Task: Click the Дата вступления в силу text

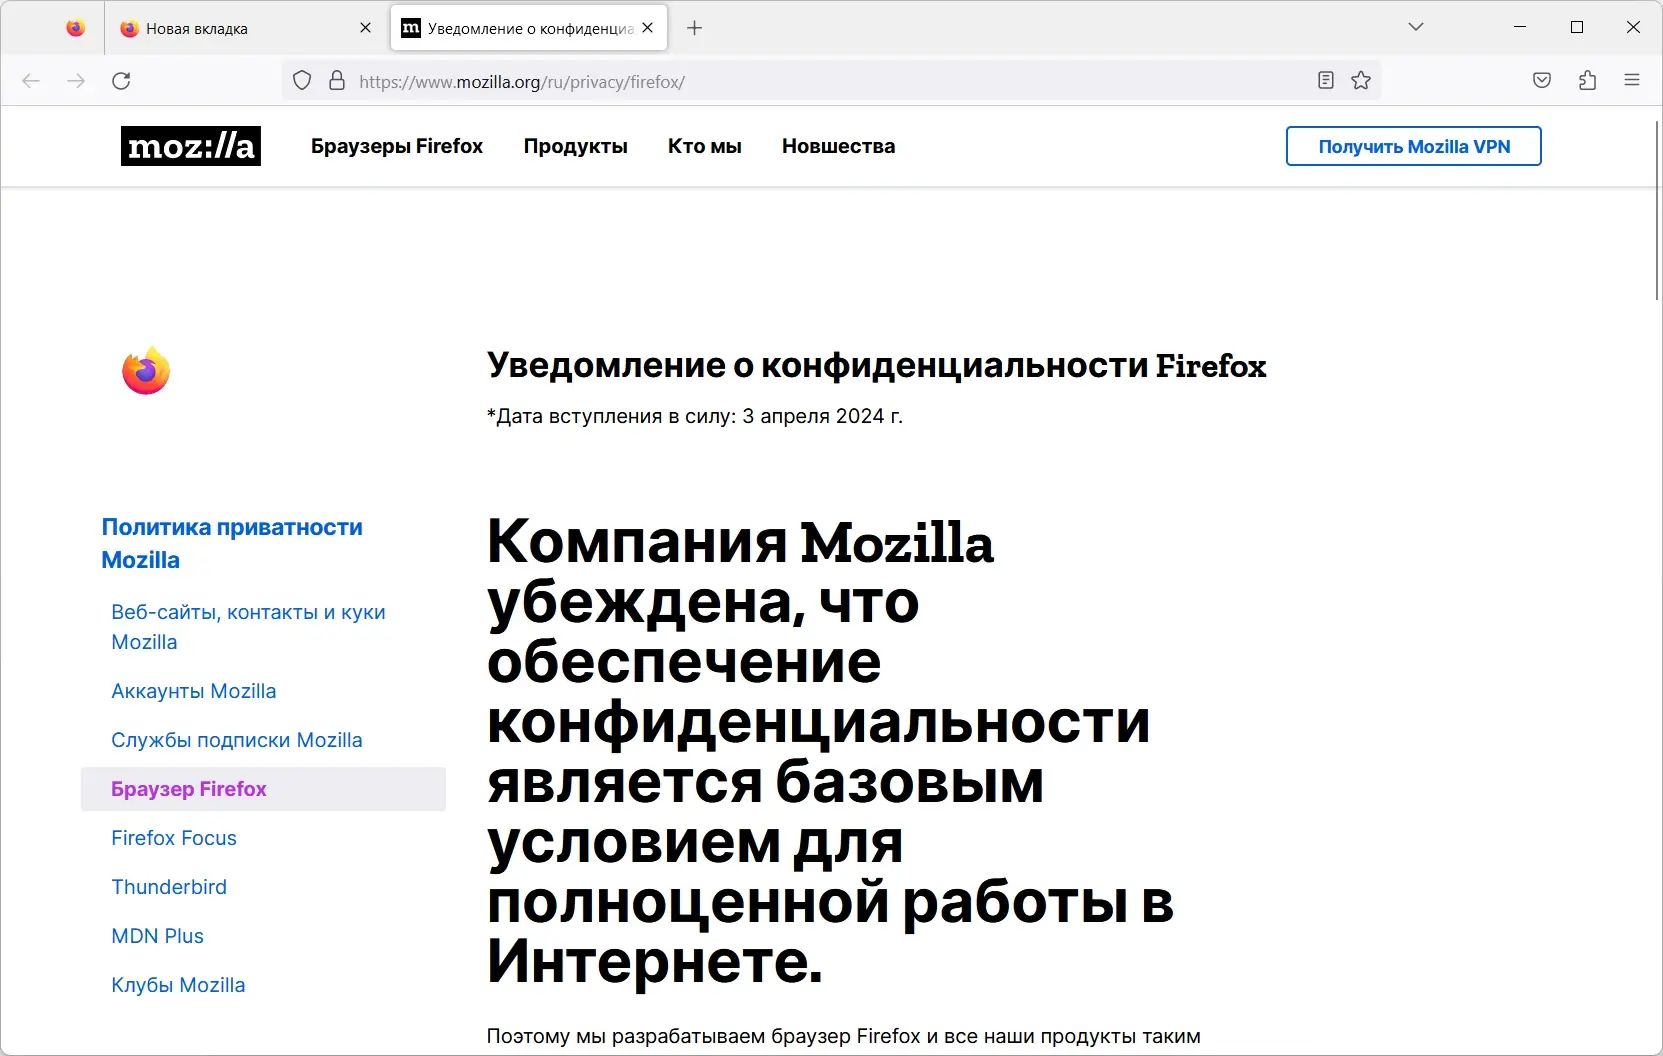Action: (695, 416)
